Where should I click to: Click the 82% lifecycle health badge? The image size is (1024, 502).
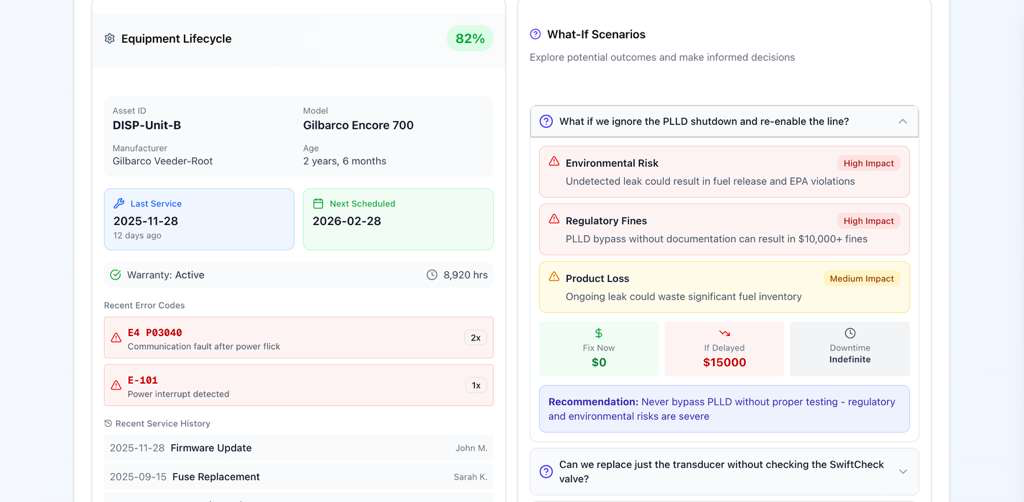[469, 39]
